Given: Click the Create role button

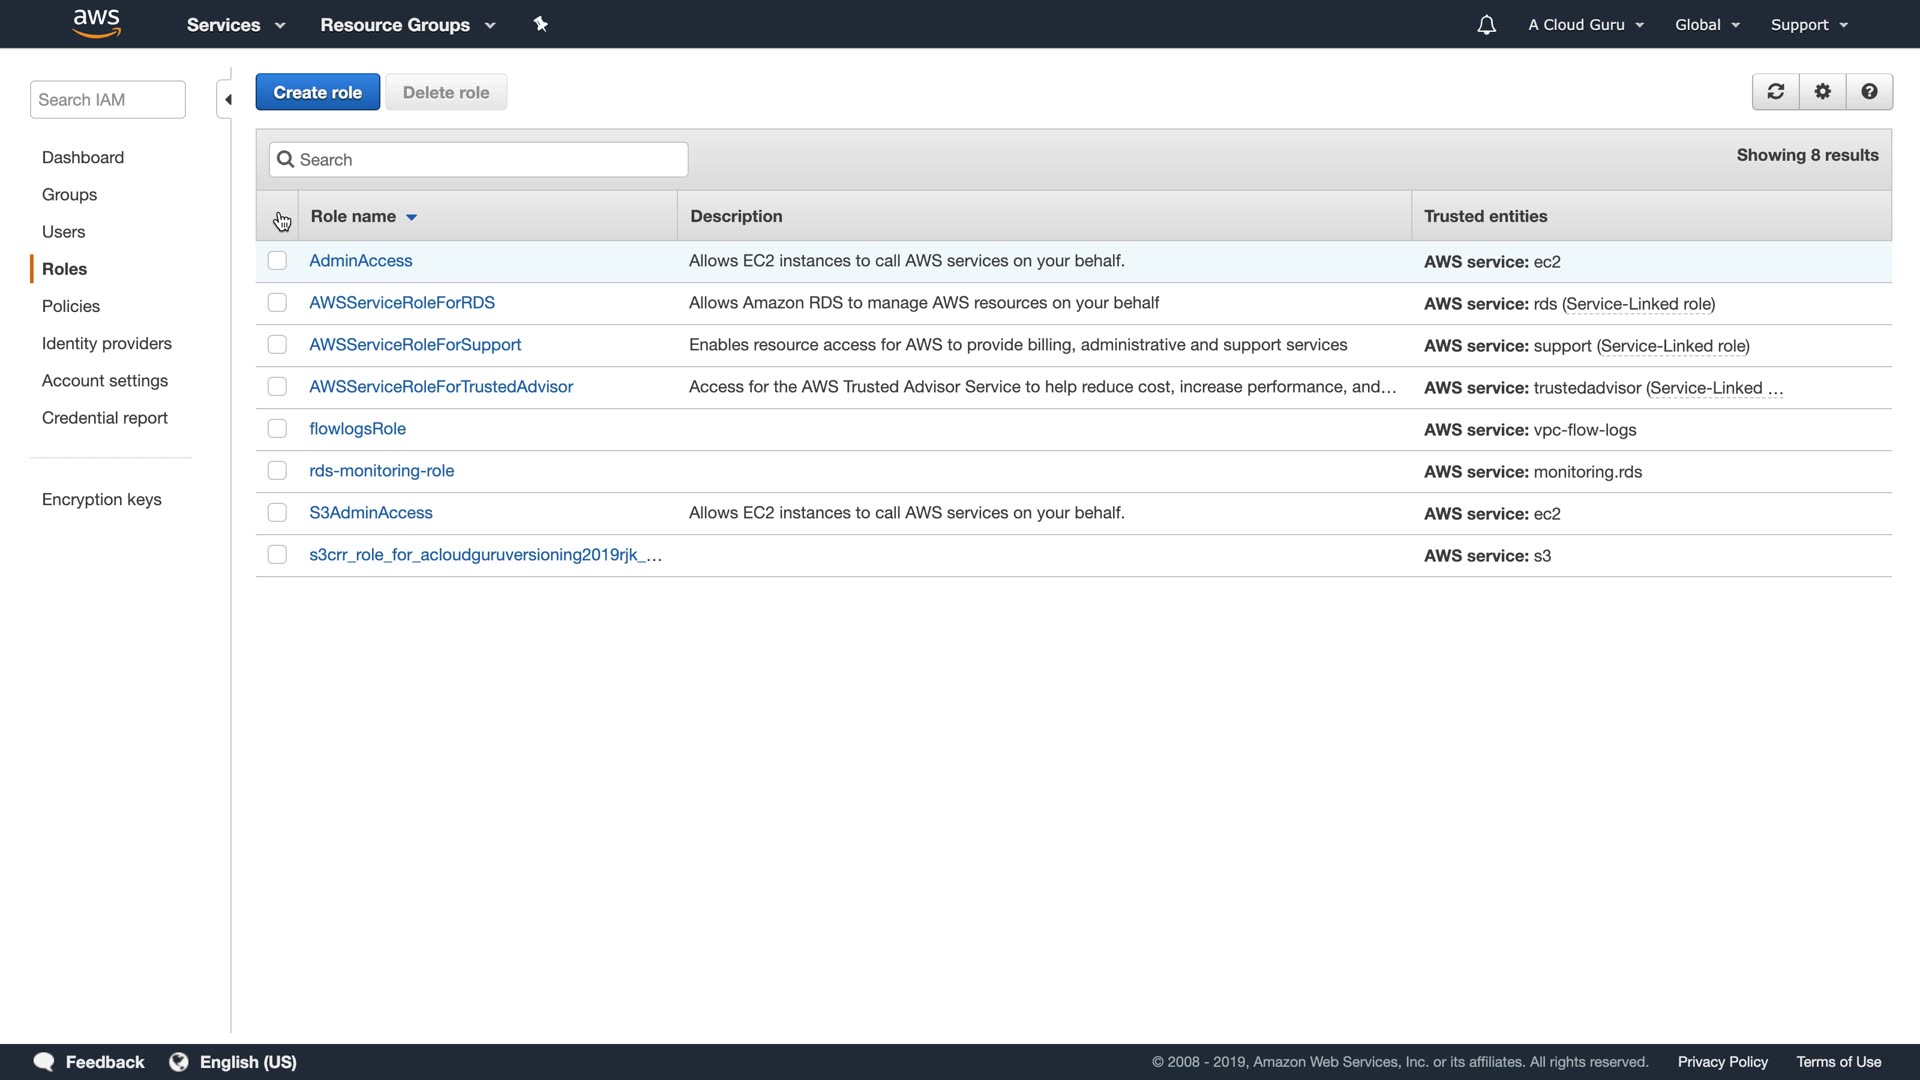Looking at the screenshot, I should [317, 92].
